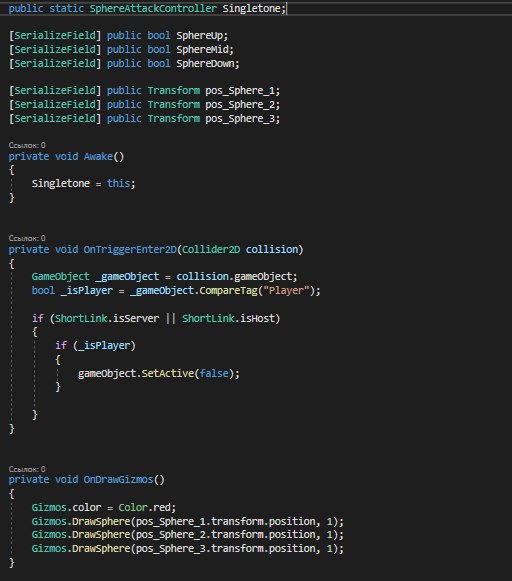Click 'Gizmos.color' assignment target
The width and height of the screenshot is (512, 581).
(66, 507)
